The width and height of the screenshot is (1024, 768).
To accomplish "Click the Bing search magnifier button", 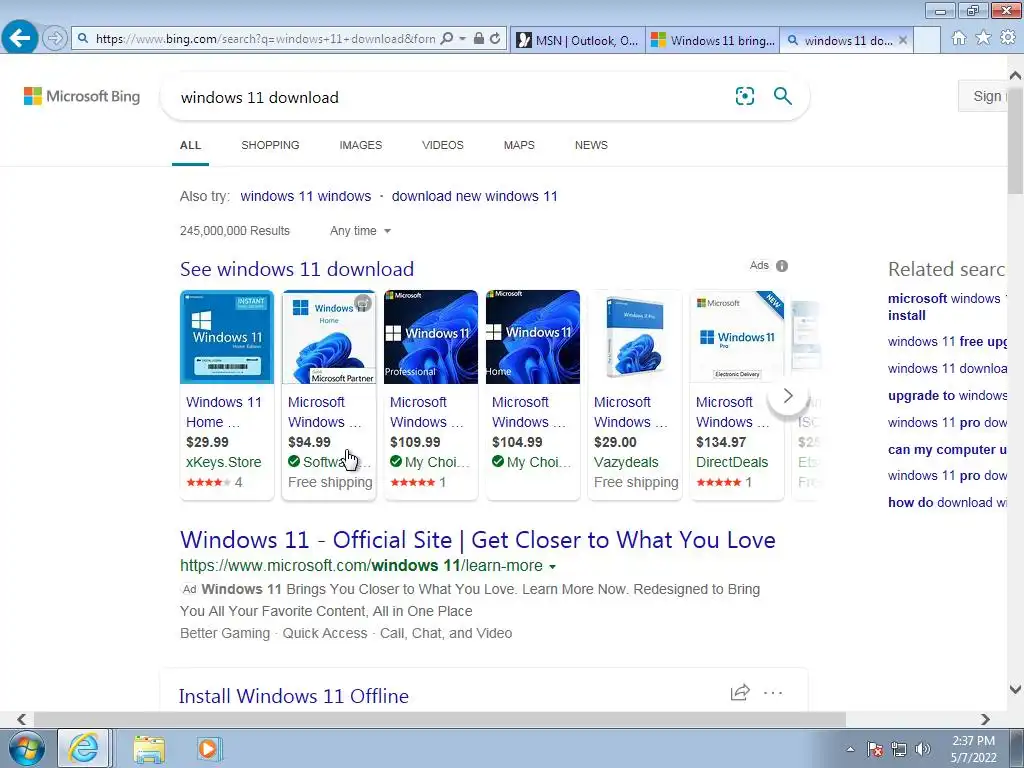I will click(782, 97).
